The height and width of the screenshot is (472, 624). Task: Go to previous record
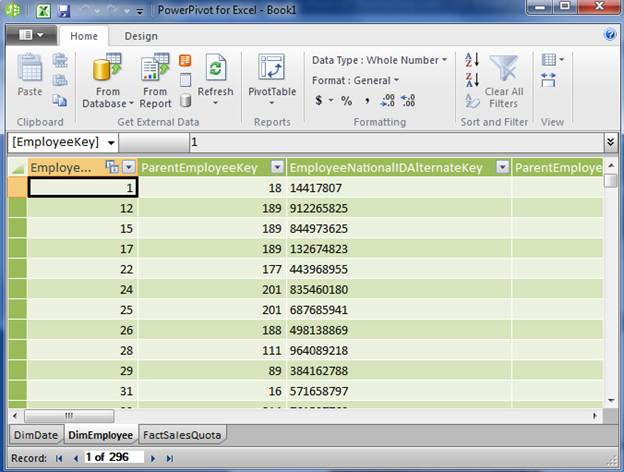coord(76,458)
